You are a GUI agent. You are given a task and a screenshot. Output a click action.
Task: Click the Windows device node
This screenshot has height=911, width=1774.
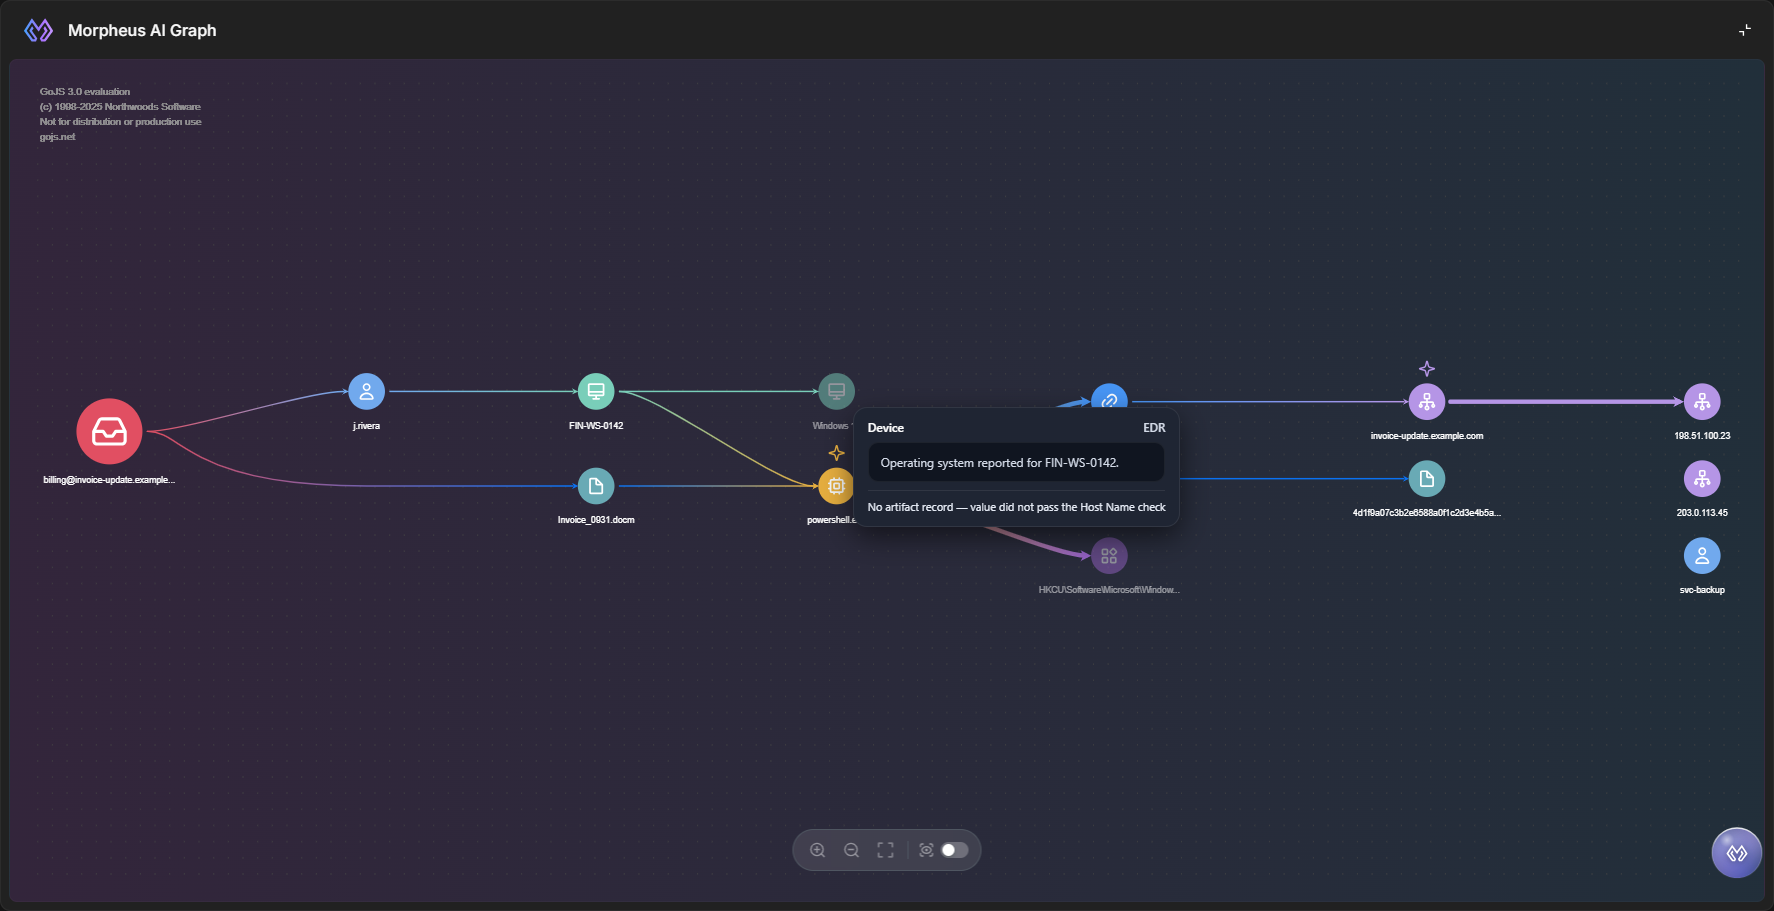click(x=836, y=391)
